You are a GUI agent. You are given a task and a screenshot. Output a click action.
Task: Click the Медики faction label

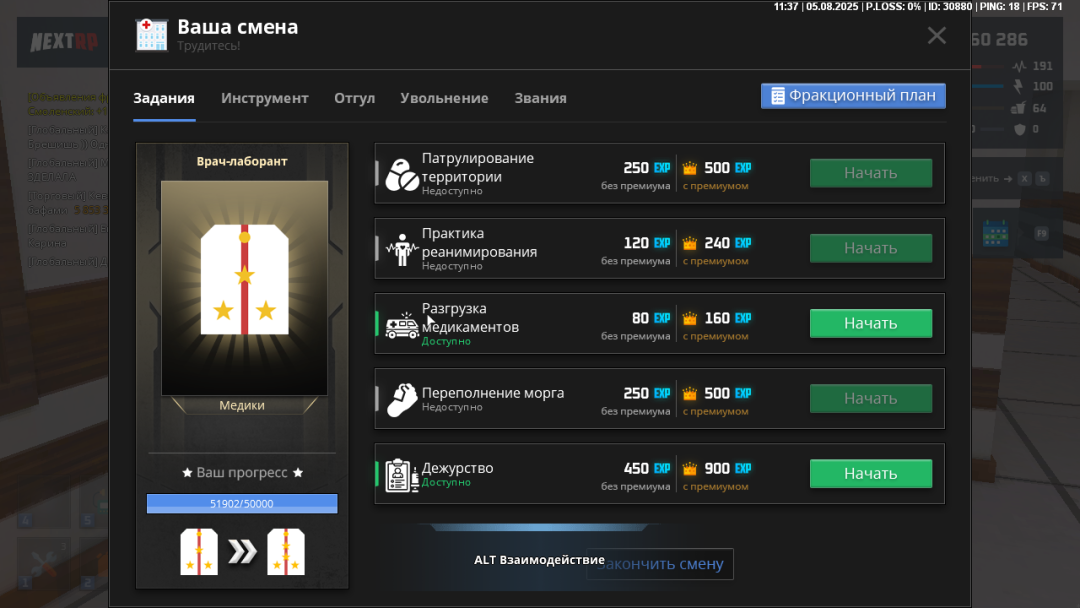(242, 406)
